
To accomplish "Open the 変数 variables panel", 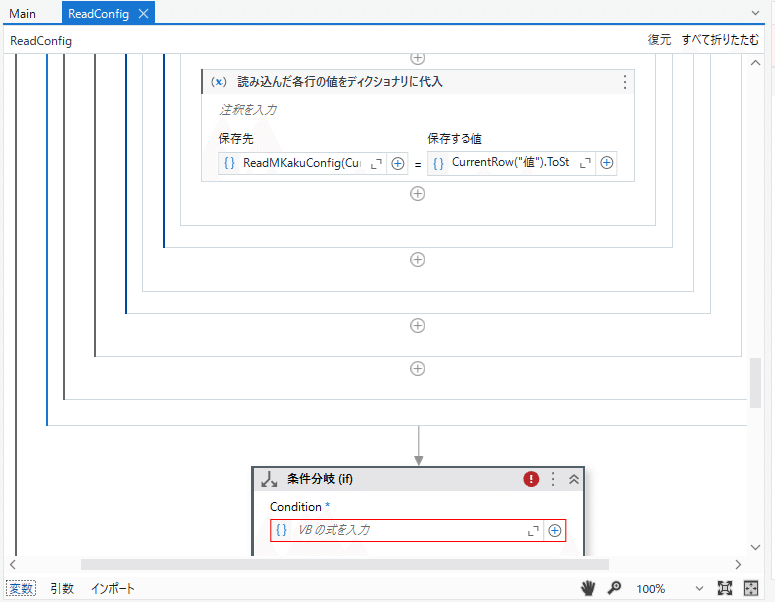I will (21, 589).
